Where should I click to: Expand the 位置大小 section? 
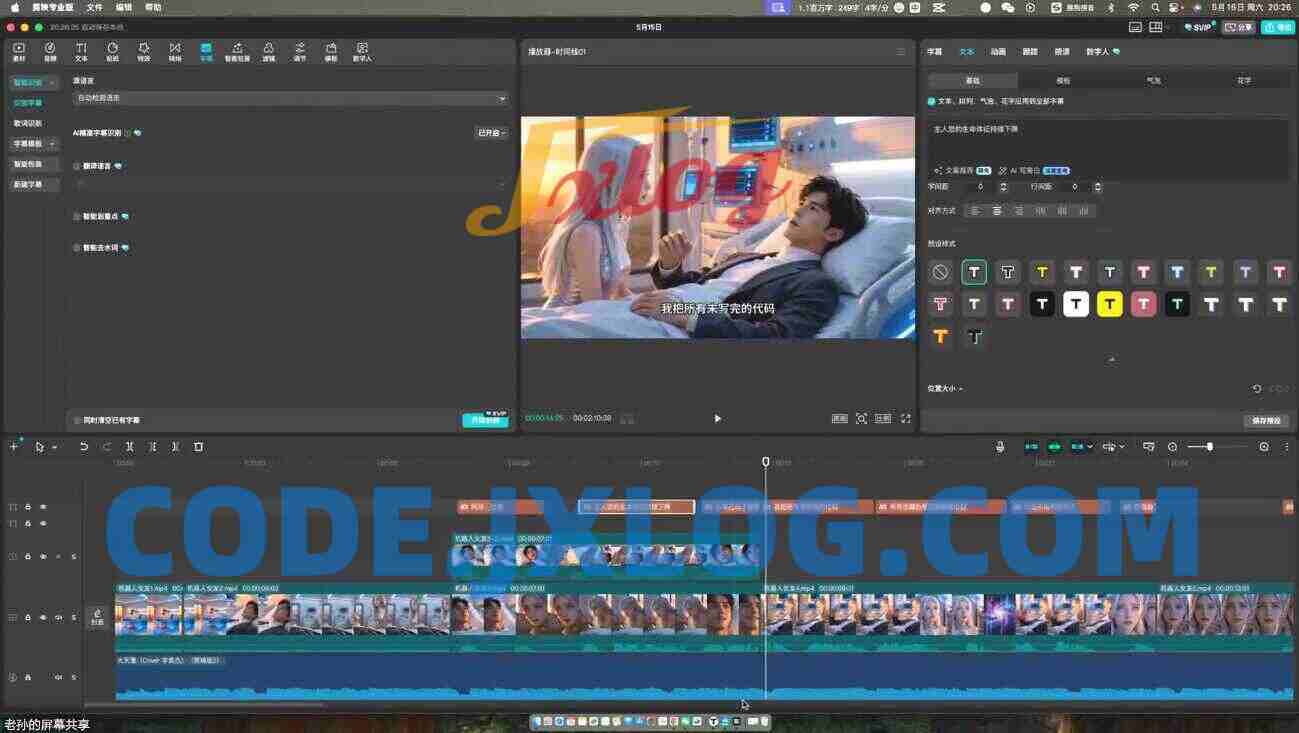(944, 388)
